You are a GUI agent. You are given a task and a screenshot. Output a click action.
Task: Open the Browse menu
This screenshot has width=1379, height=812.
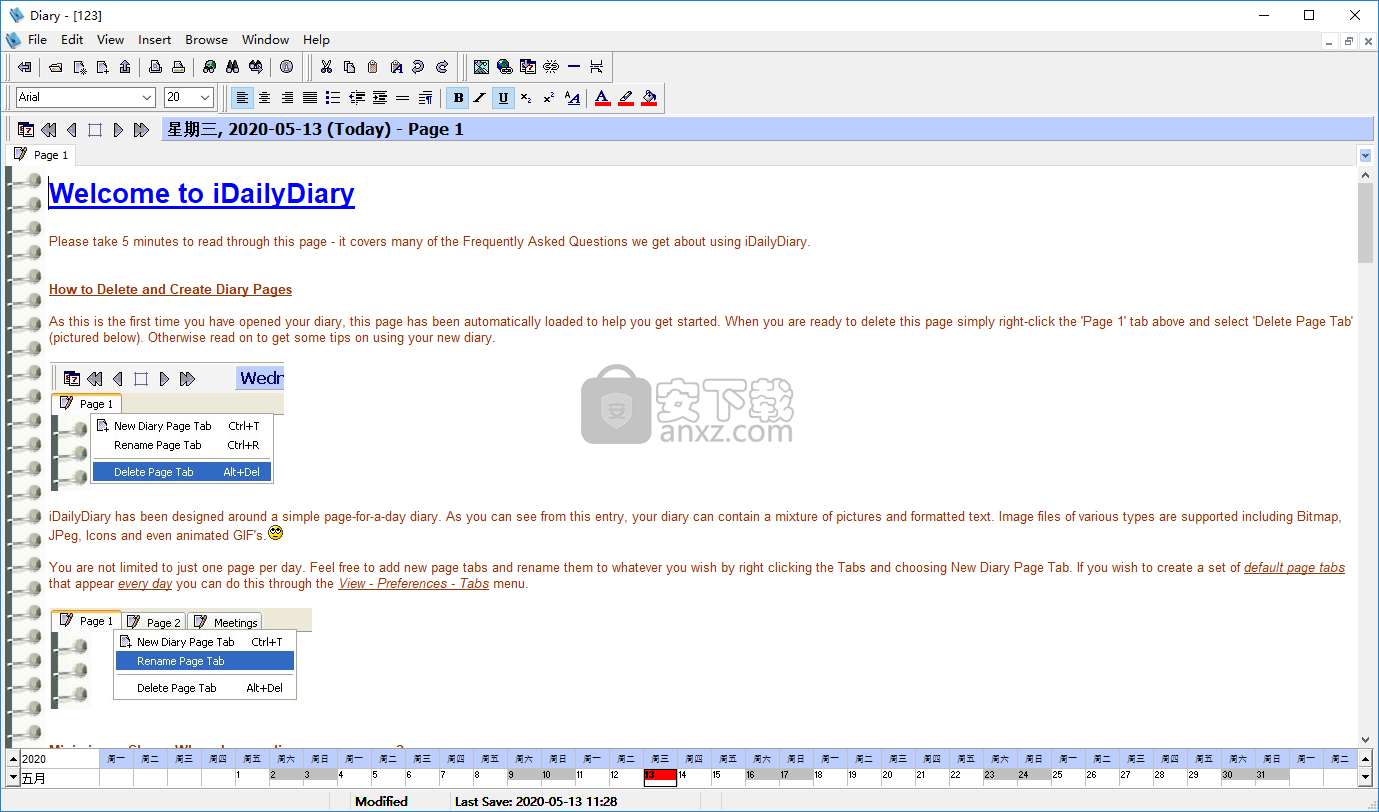point(207,40)
